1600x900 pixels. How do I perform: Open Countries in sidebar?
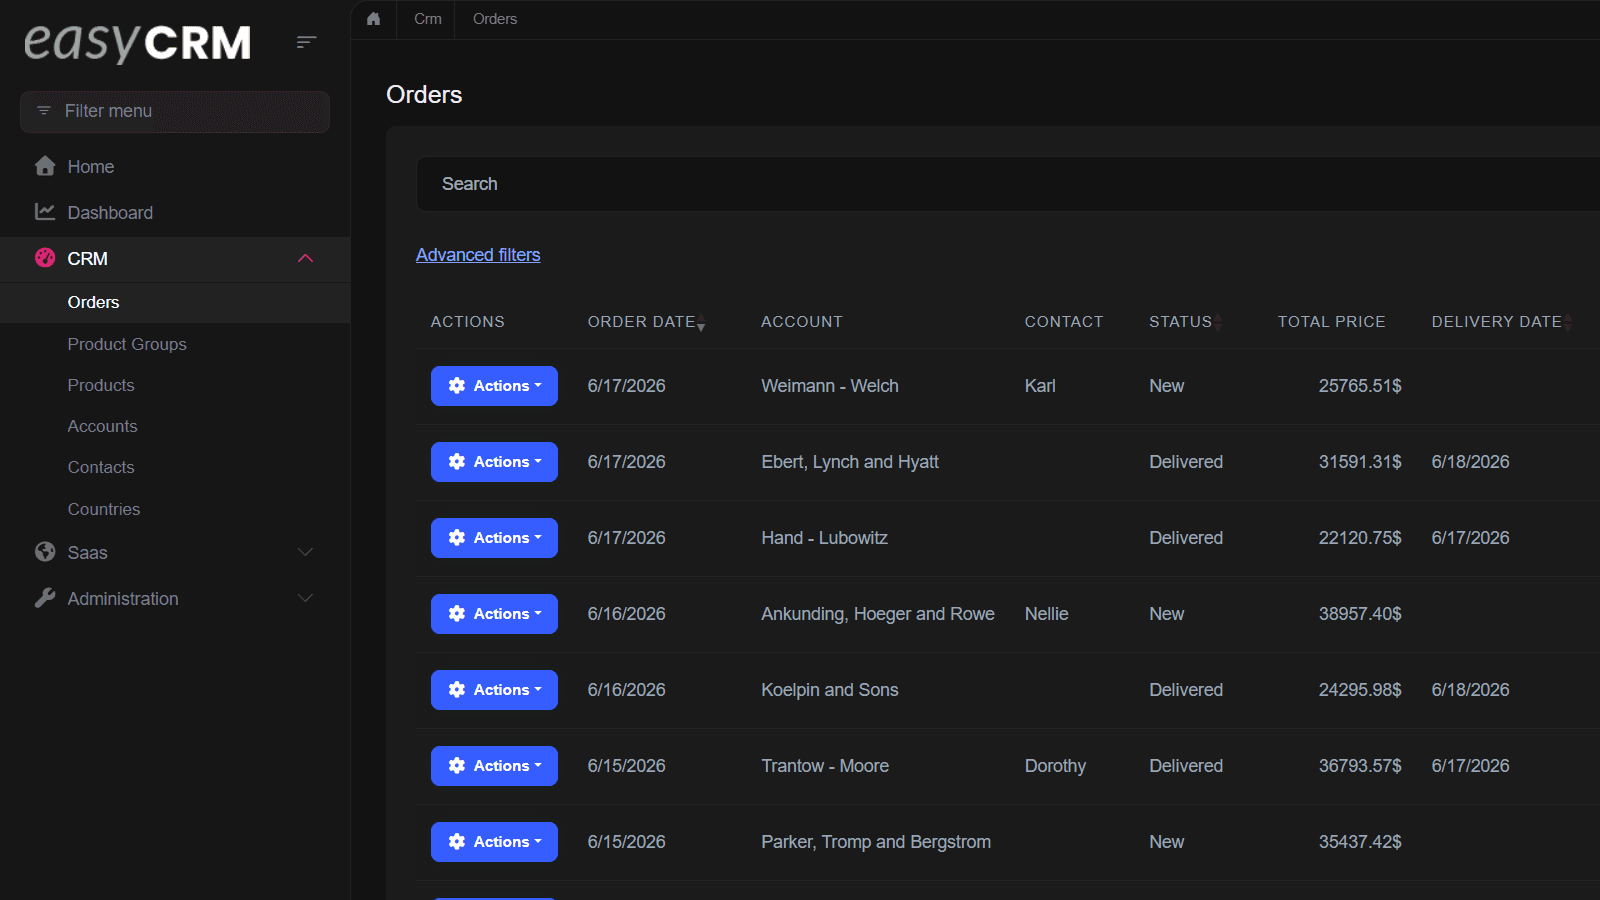tap(104, 509)
